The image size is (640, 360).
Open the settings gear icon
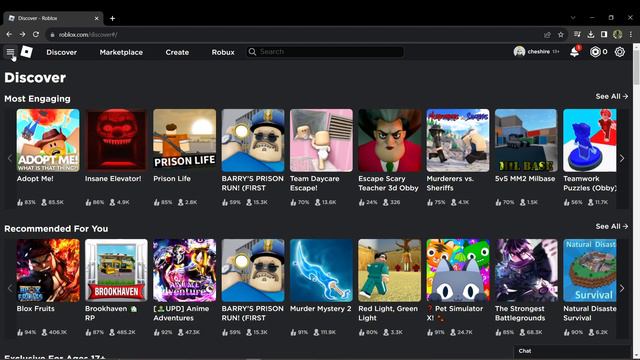point(620,52)
